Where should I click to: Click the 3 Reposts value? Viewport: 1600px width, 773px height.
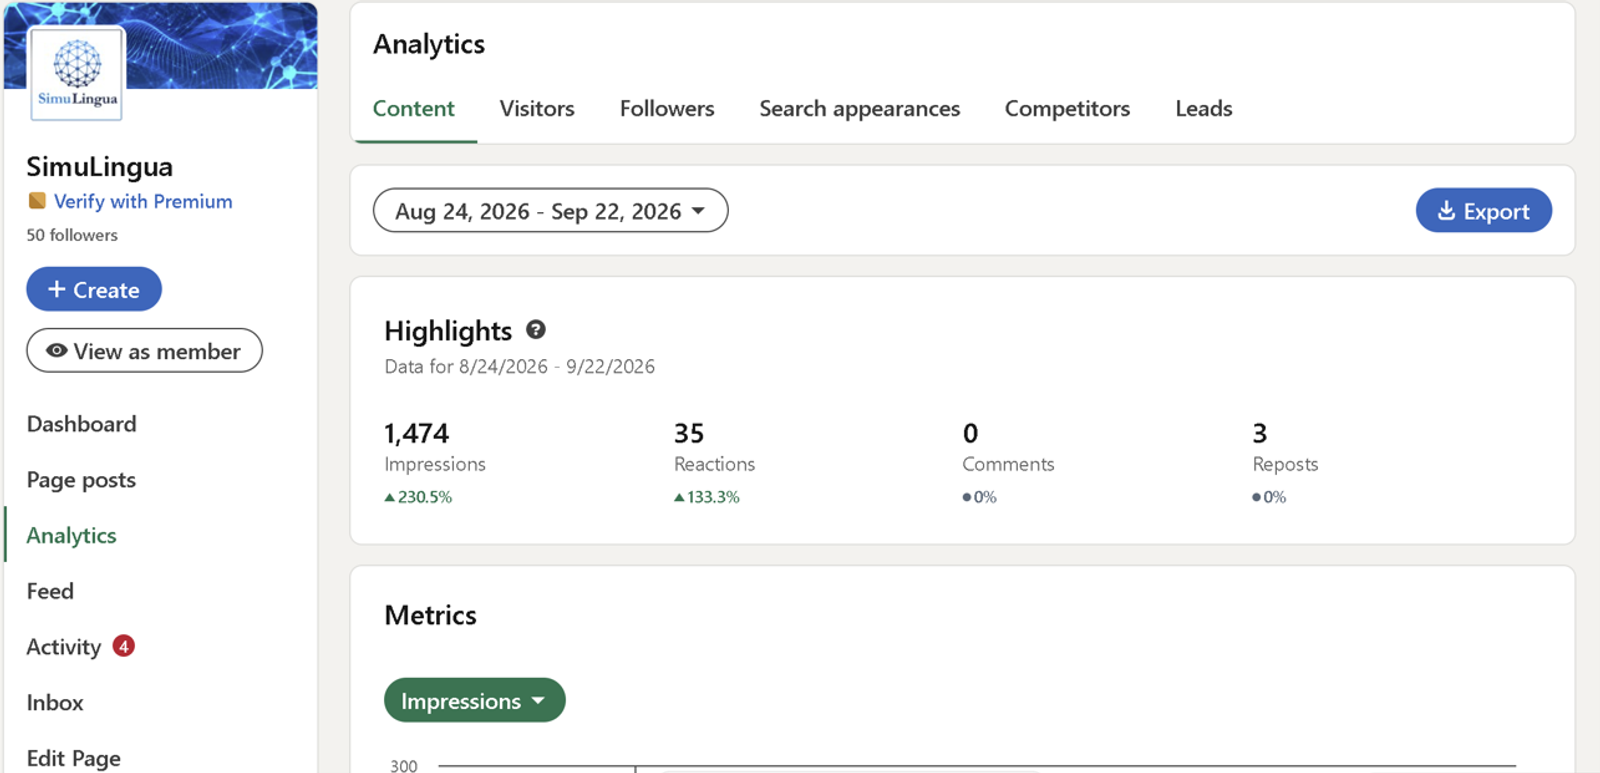(1260, 433)
